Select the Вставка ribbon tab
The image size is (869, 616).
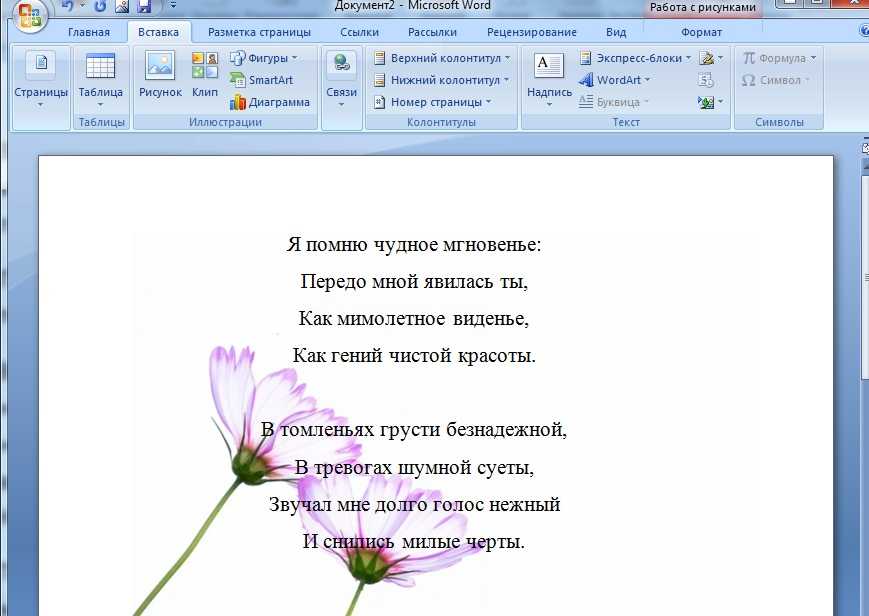159,32
